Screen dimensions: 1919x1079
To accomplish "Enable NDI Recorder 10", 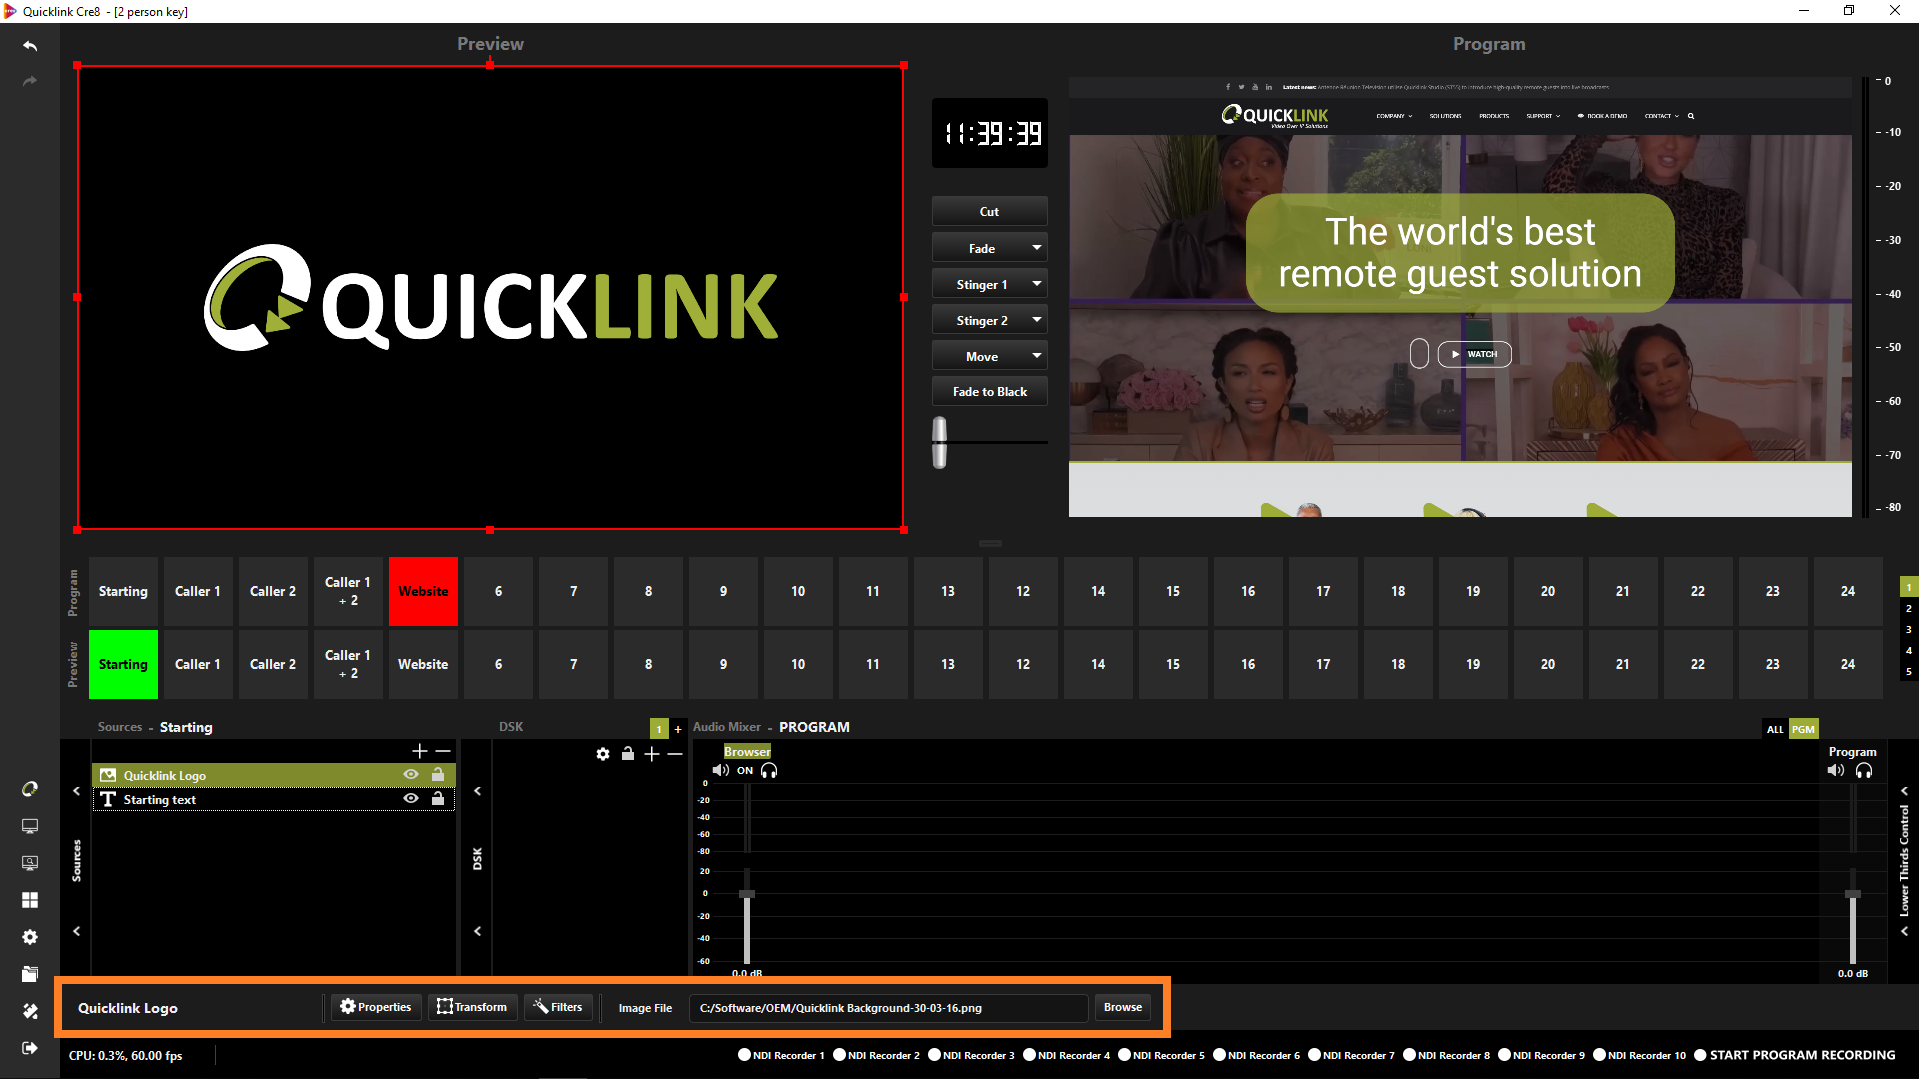I will (1599, 1055).
